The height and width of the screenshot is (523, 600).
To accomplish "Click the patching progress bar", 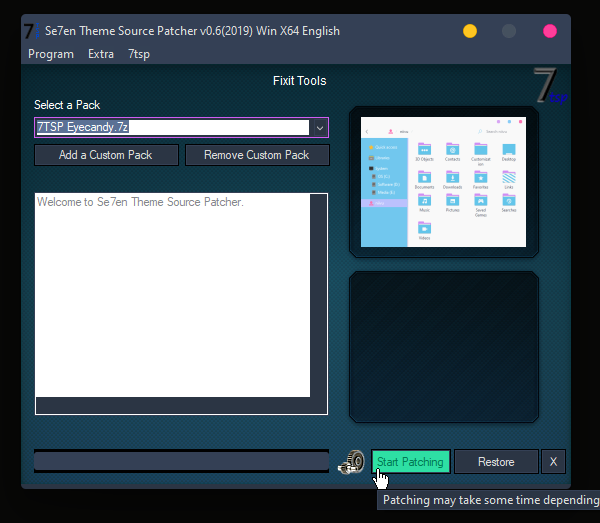I will pos(181,461).
